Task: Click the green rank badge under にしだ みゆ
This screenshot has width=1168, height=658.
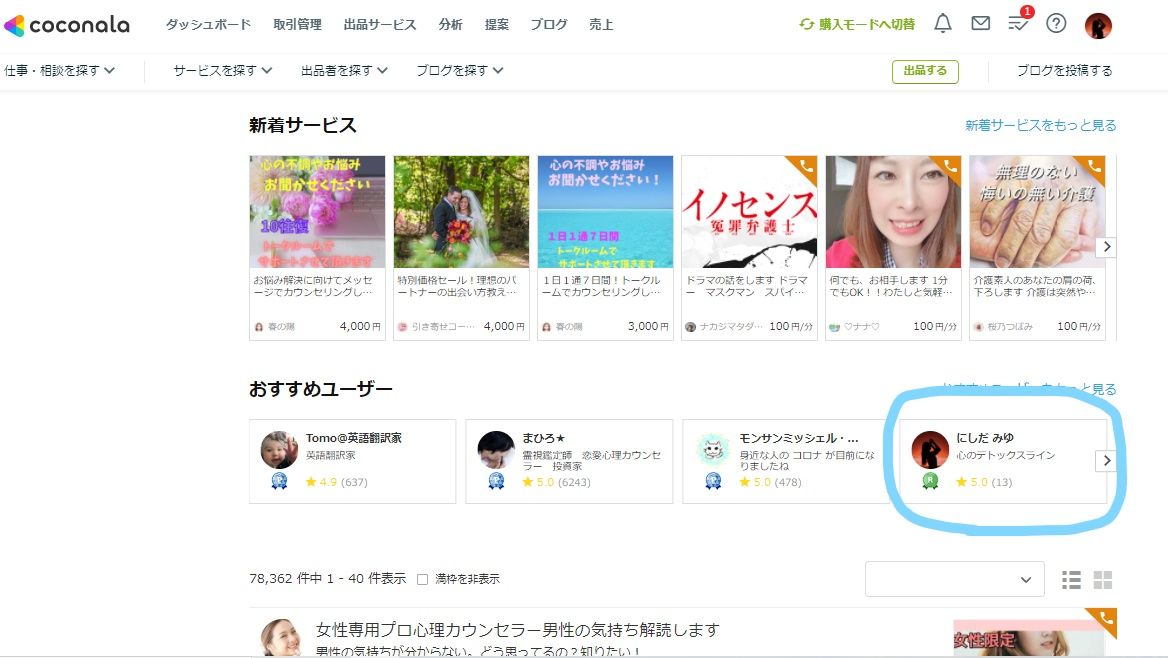Action: click(930, 481)
